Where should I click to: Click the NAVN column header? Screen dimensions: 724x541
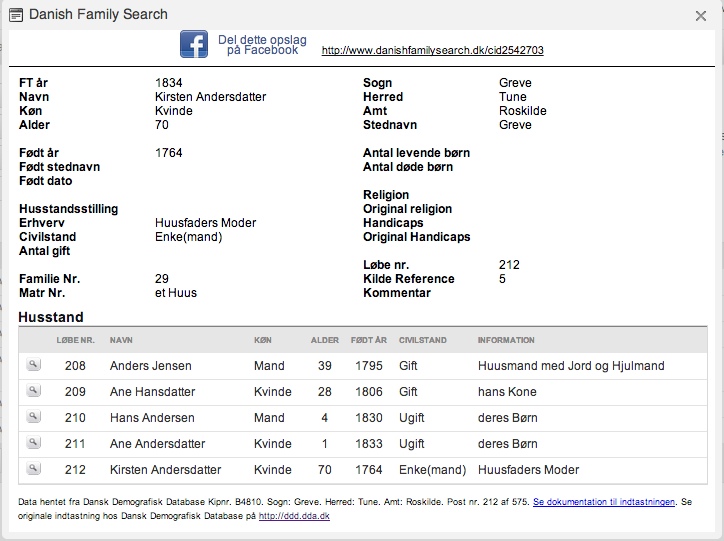point(121,340)
